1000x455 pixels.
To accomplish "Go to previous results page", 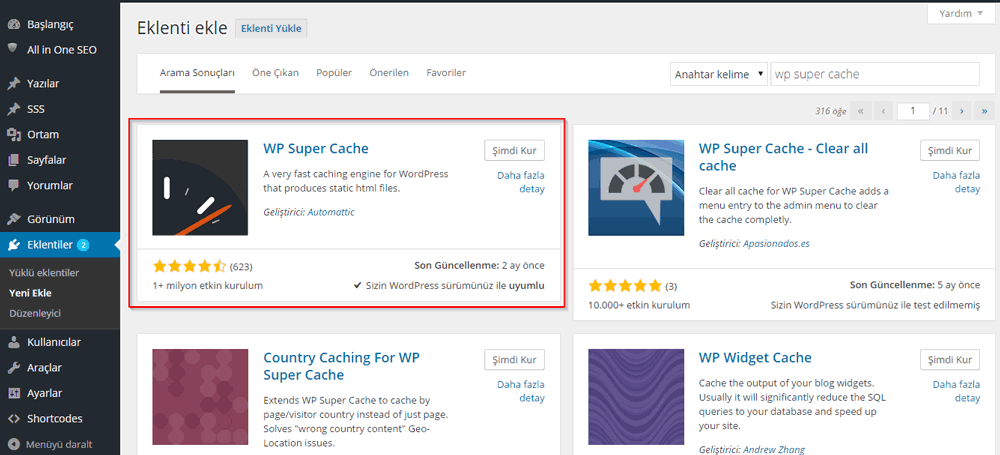I will [x=883, y=110].
